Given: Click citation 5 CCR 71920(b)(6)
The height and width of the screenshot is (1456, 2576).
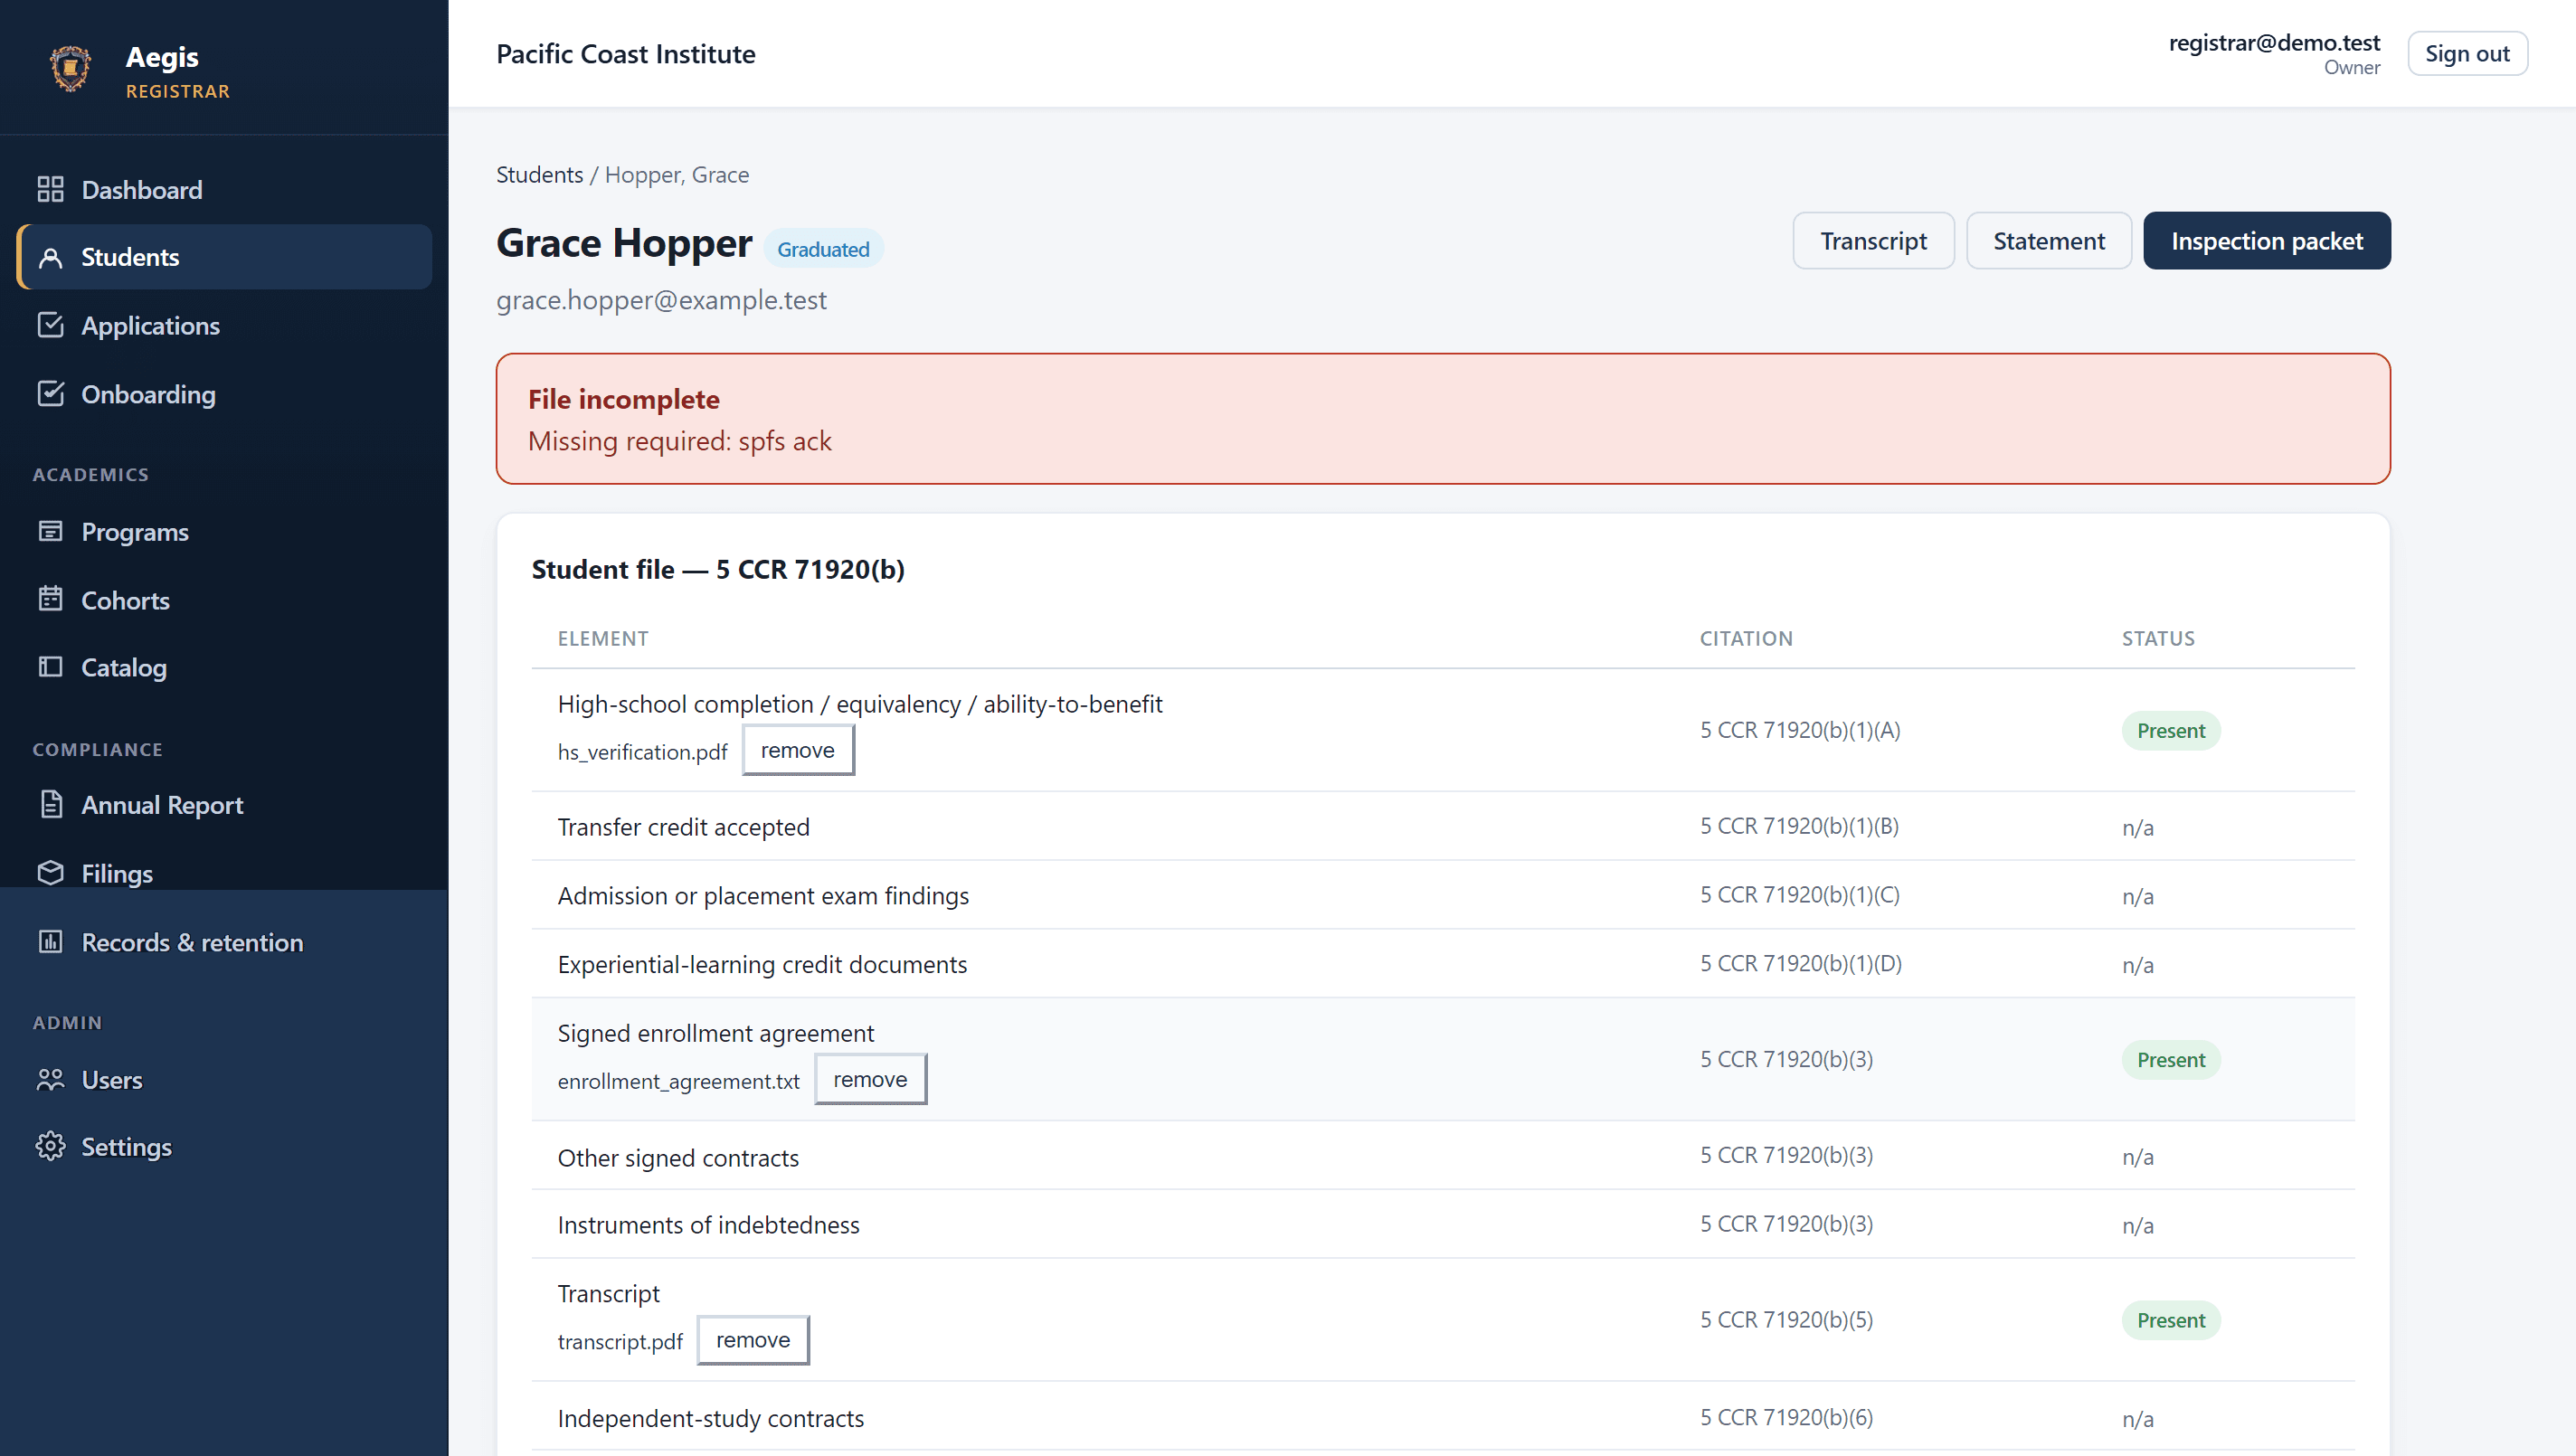Looking at the screenshot, I should 1786,1417.
